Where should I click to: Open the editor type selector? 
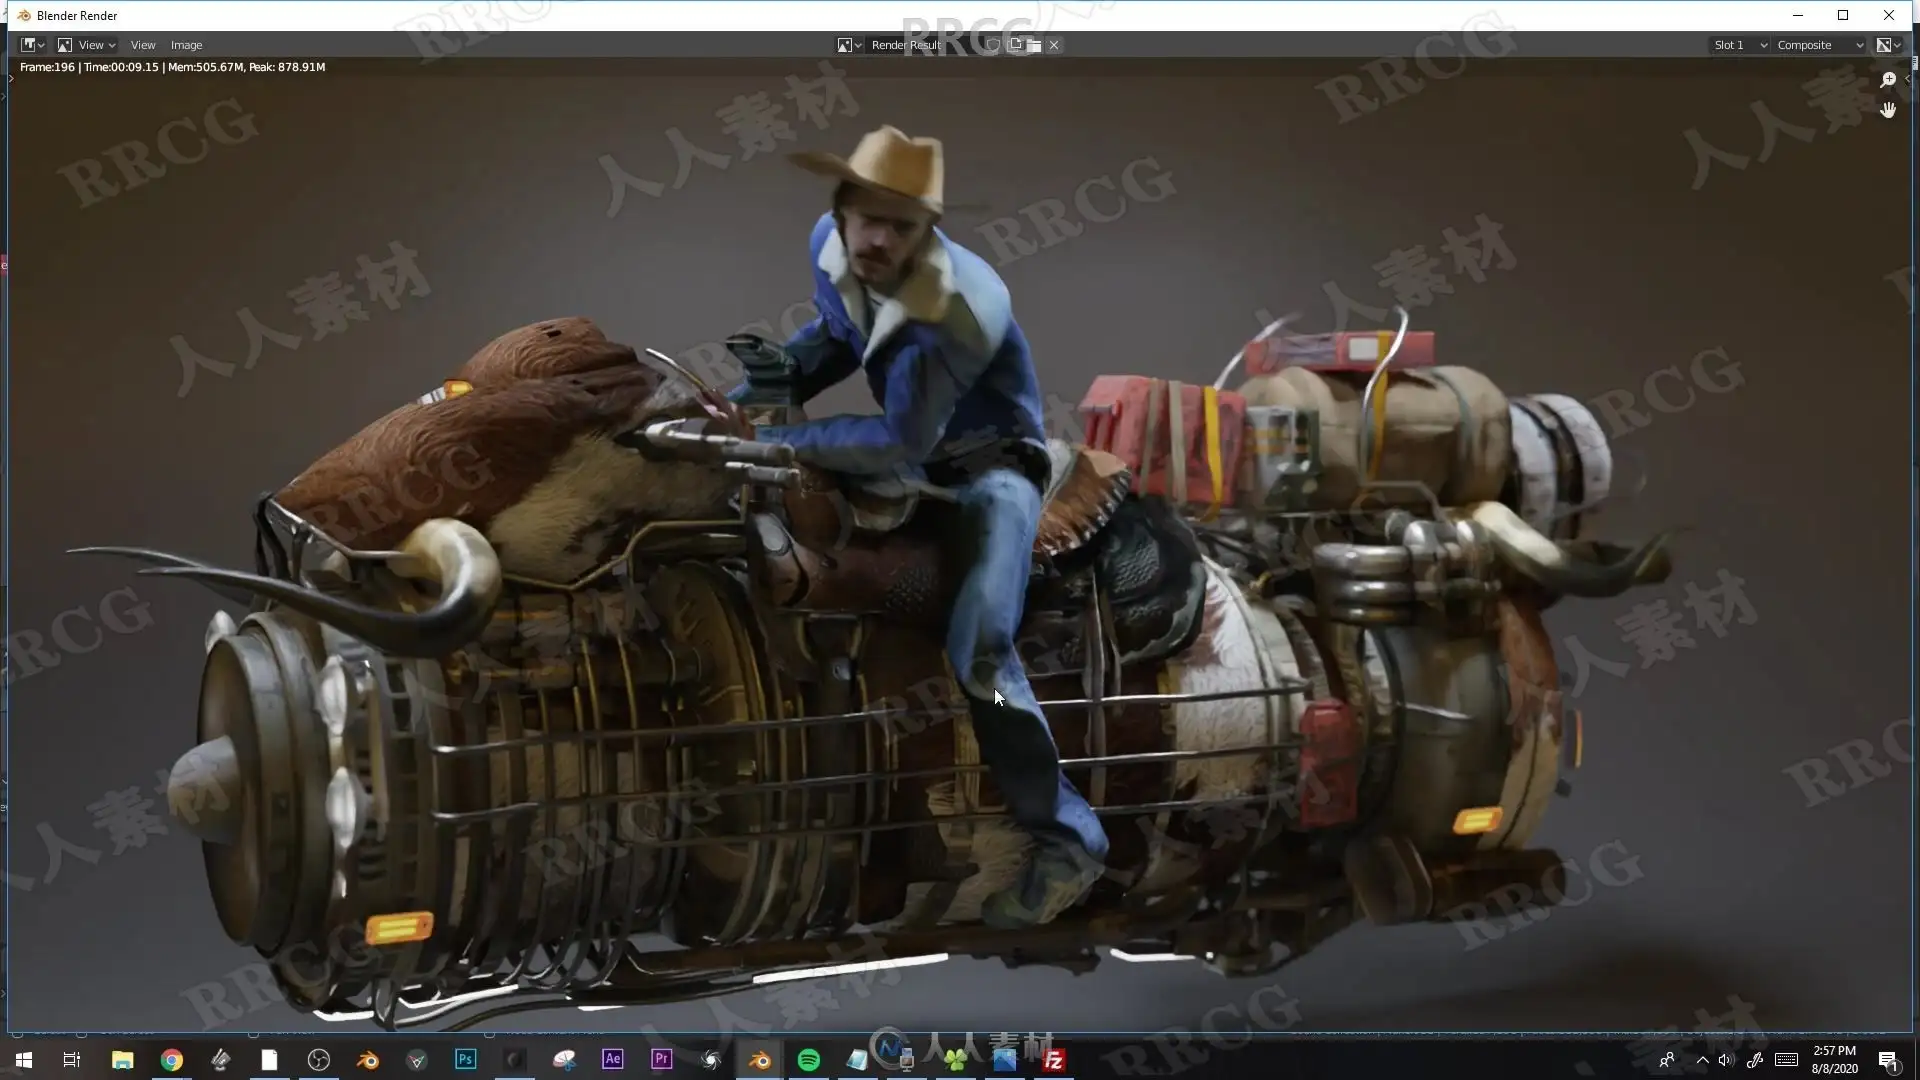tap(32, 45)
